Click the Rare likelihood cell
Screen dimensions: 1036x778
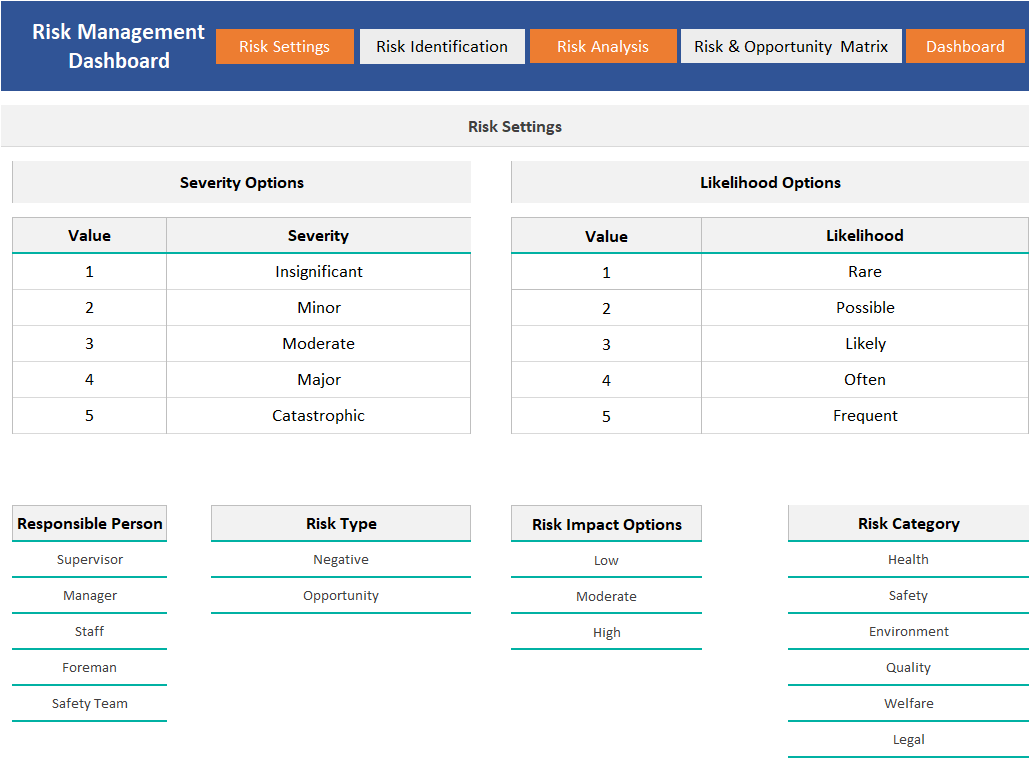865,271
